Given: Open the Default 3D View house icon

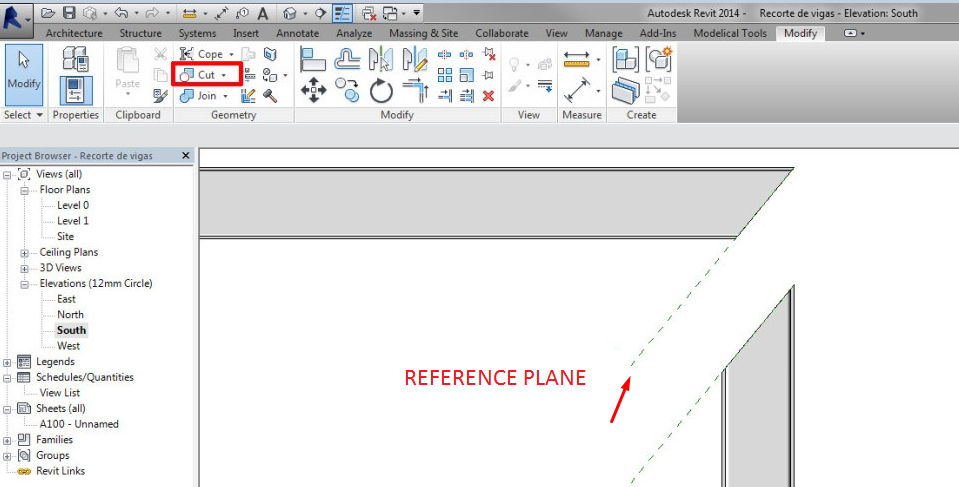Looking at the screenshot, I should tap(290, 13).
